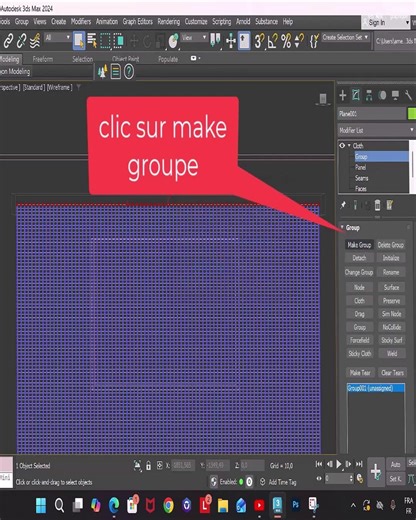Click the Make Group button
The height and width of the screenshot is (520, 416).
point(359,245)
